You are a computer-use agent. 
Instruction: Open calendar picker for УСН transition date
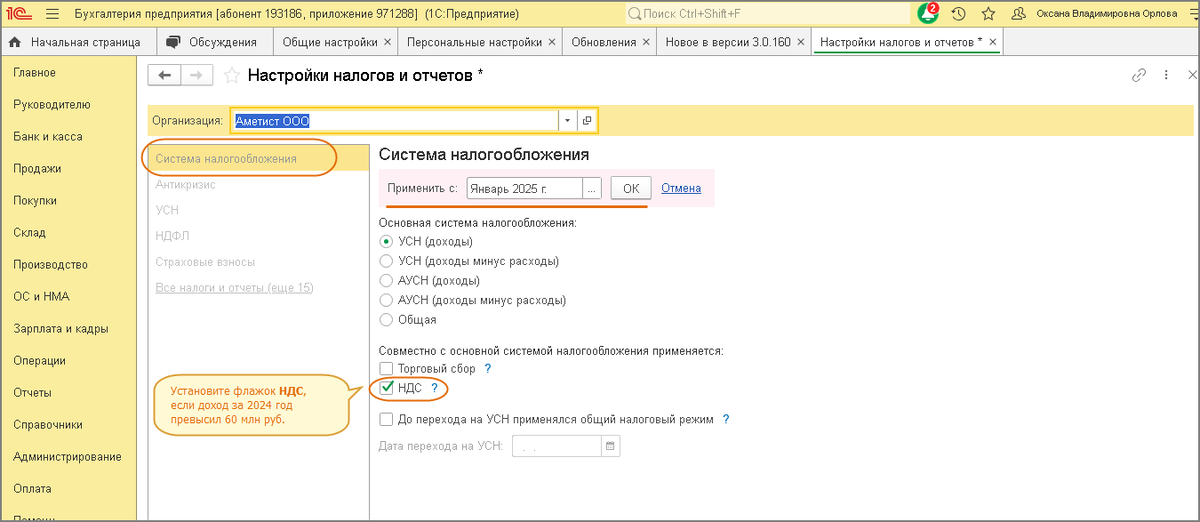609,447
